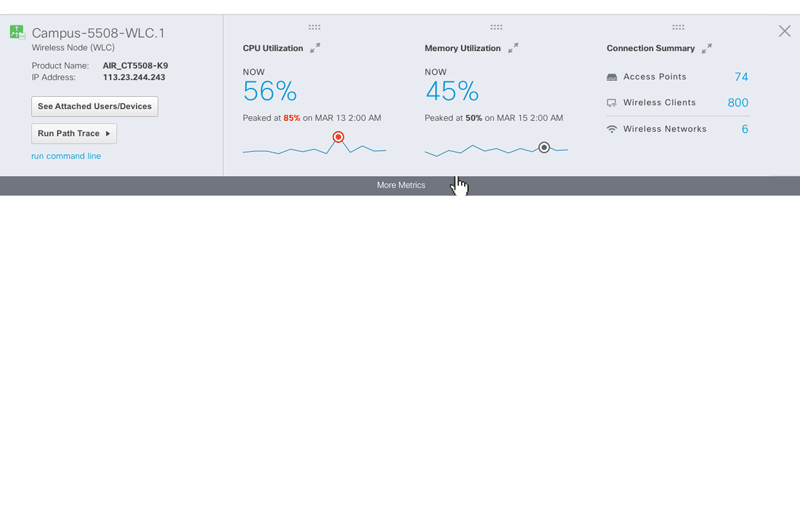Open the Wireless Clients count 800
800x518 pixels.
[x=738, y=103]
